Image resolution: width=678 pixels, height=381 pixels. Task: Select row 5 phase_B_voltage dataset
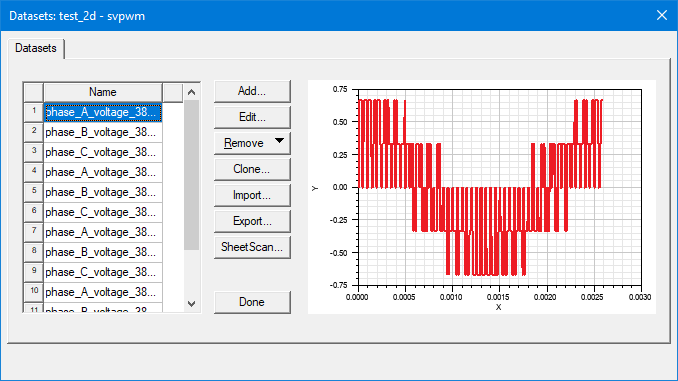click(103, 192)
